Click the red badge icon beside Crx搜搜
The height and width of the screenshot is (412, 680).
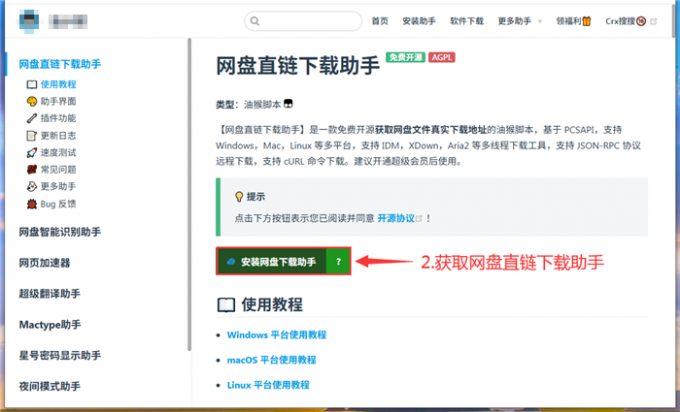[641, 21]
